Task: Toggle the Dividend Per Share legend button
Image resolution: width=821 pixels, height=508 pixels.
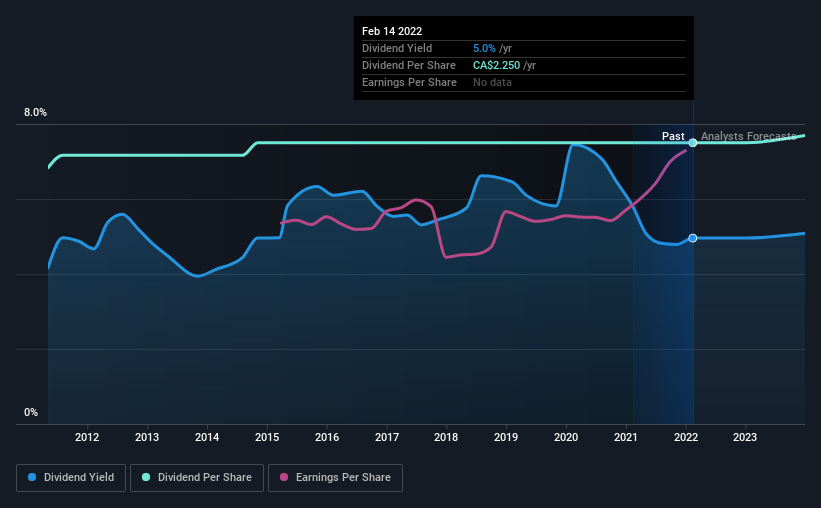Action: 197,478
